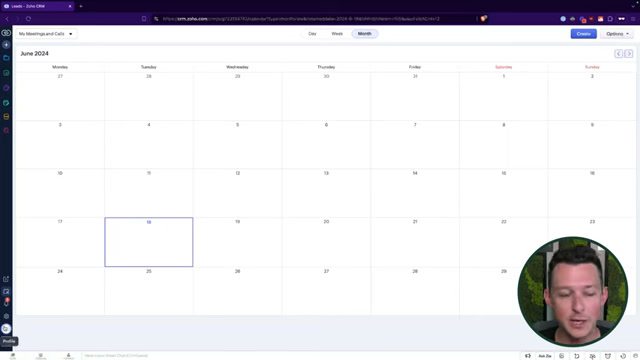Click date 25 on the calendar
Viewport: 640px width, 360px height.
point(149,271)
